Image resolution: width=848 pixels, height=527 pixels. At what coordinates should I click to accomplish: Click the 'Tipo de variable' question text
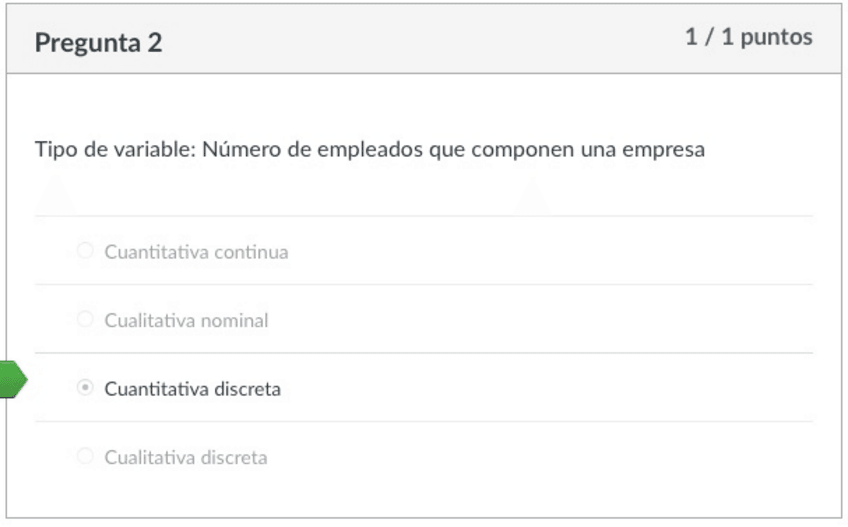[114, 150]
